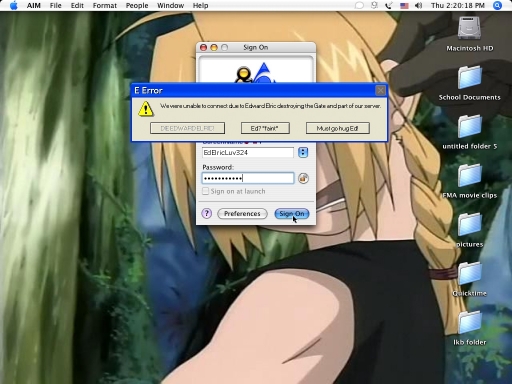Open the Apple menu

[x=13, y=5]
